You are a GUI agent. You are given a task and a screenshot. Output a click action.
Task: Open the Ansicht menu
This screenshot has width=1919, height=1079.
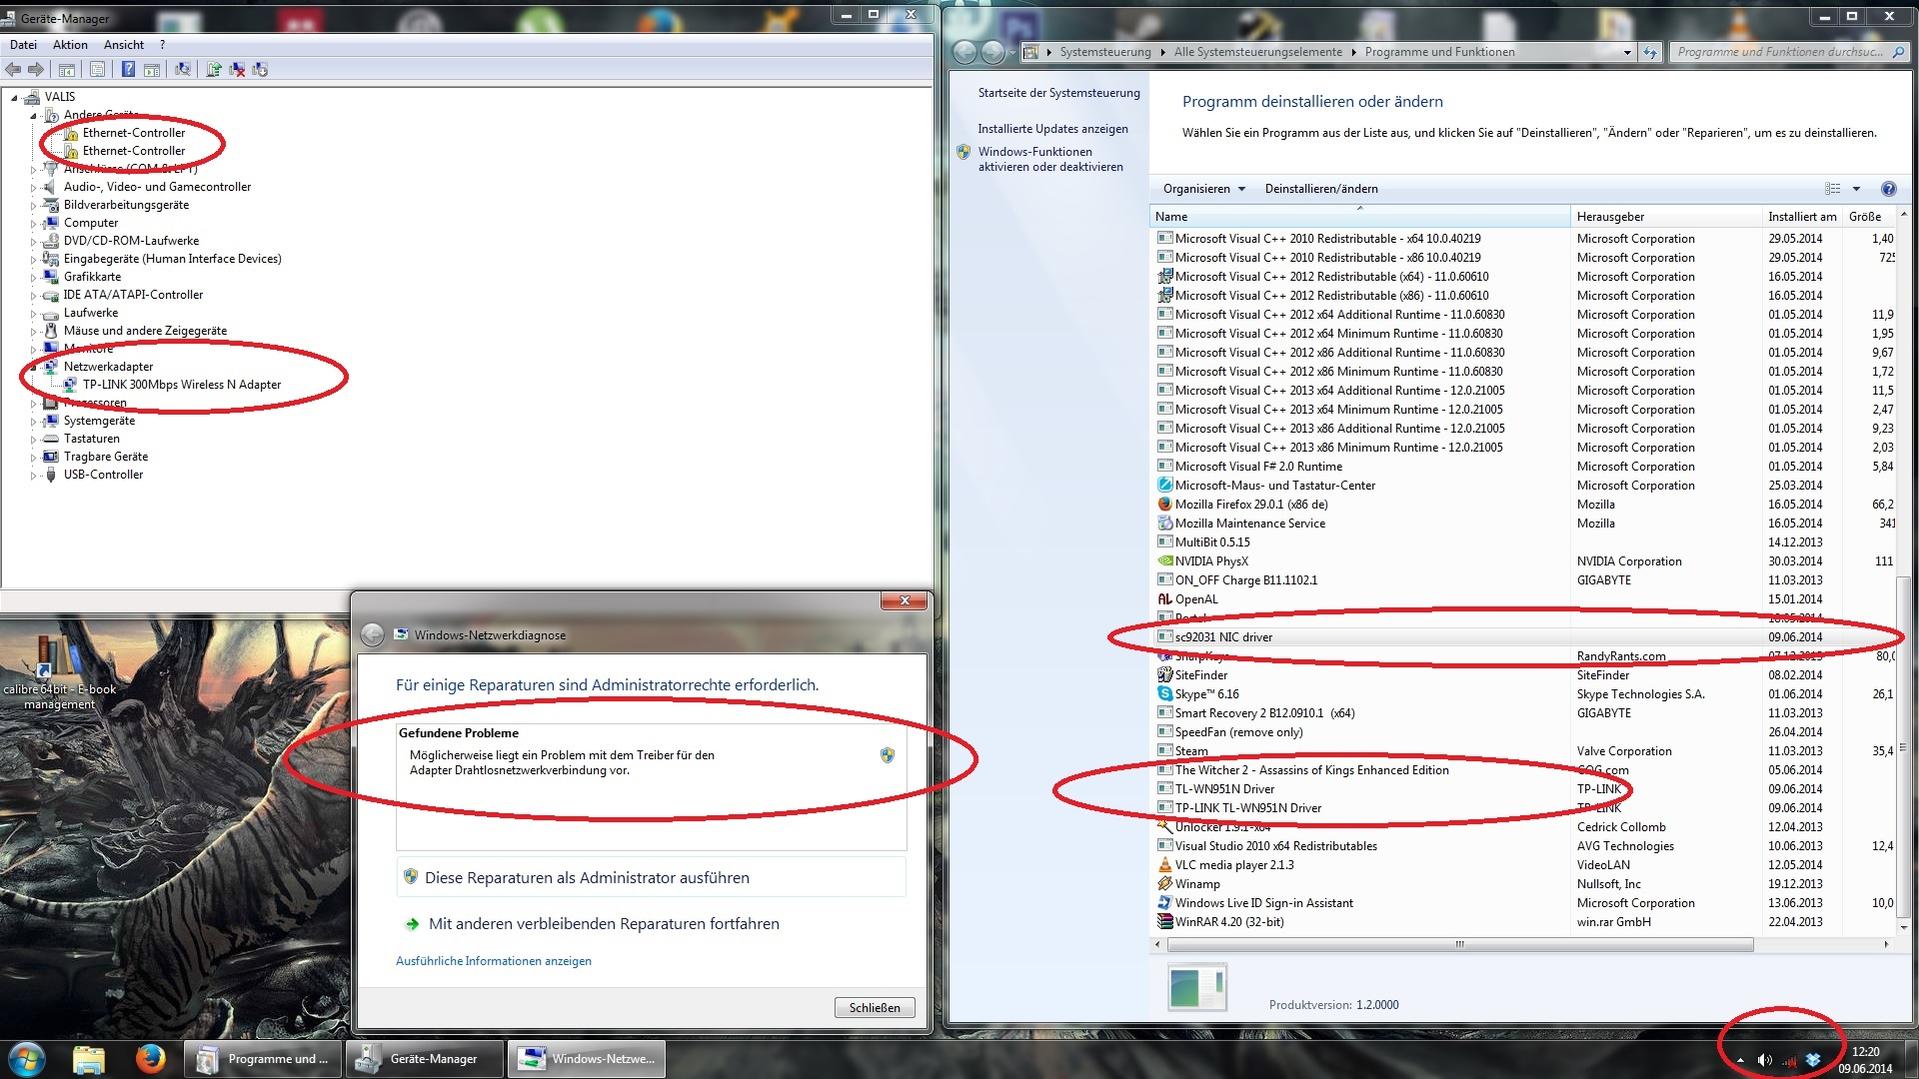124,45
